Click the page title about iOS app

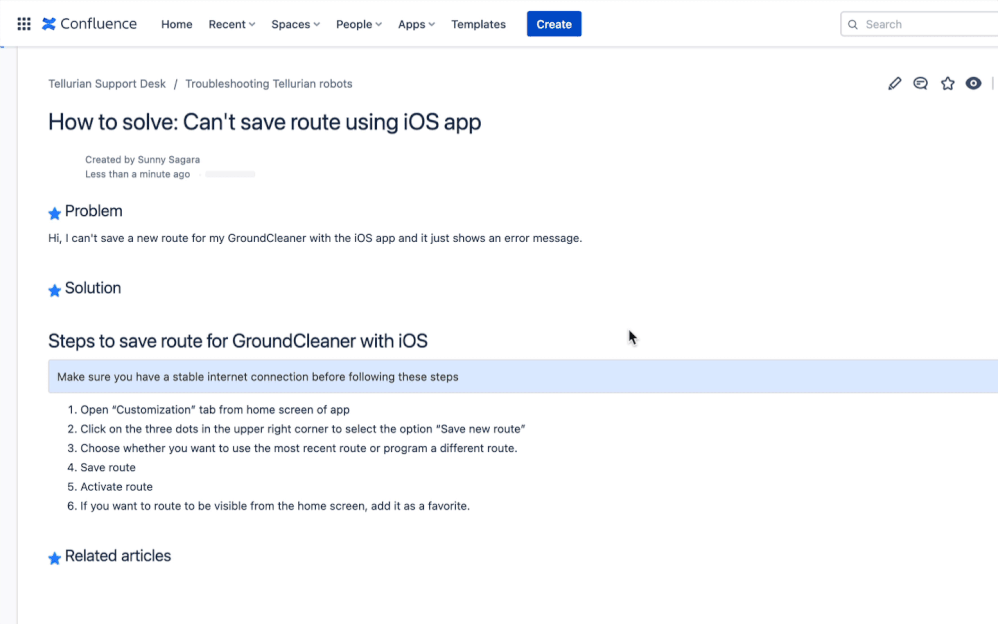tap(265, 122)
